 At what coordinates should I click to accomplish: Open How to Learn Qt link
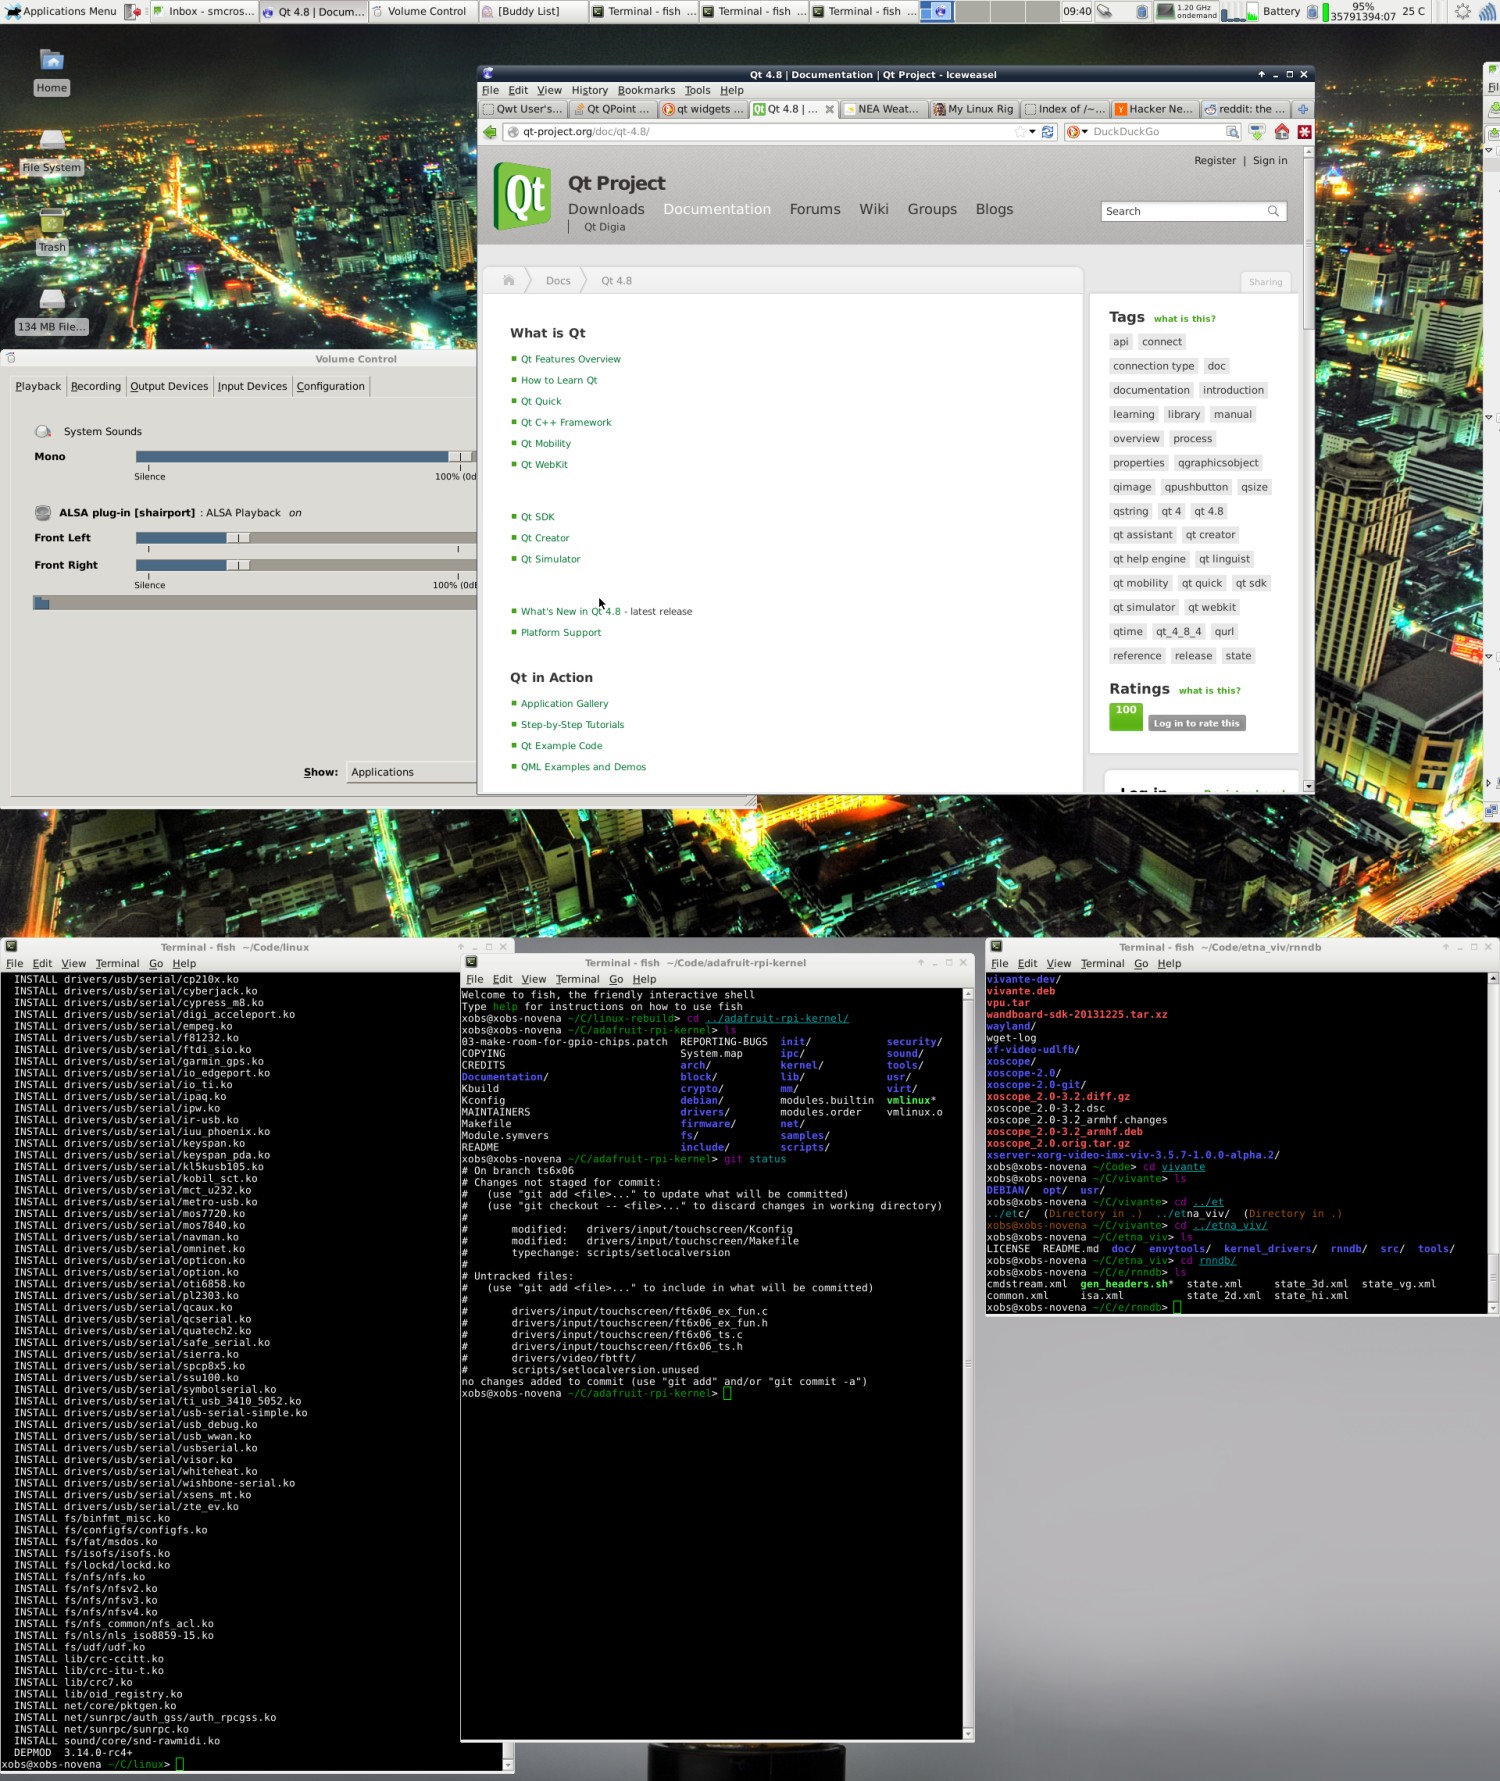[x=559, y=380]
